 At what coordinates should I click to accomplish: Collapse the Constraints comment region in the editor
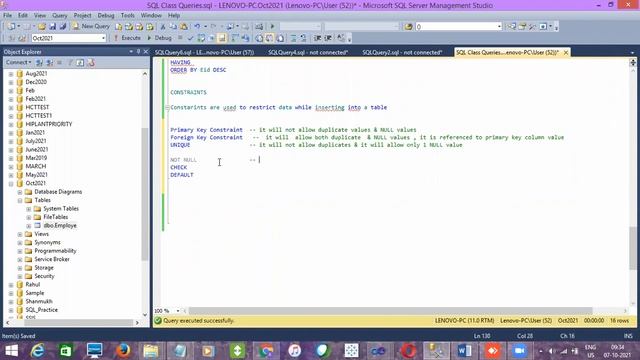(167, 107)
